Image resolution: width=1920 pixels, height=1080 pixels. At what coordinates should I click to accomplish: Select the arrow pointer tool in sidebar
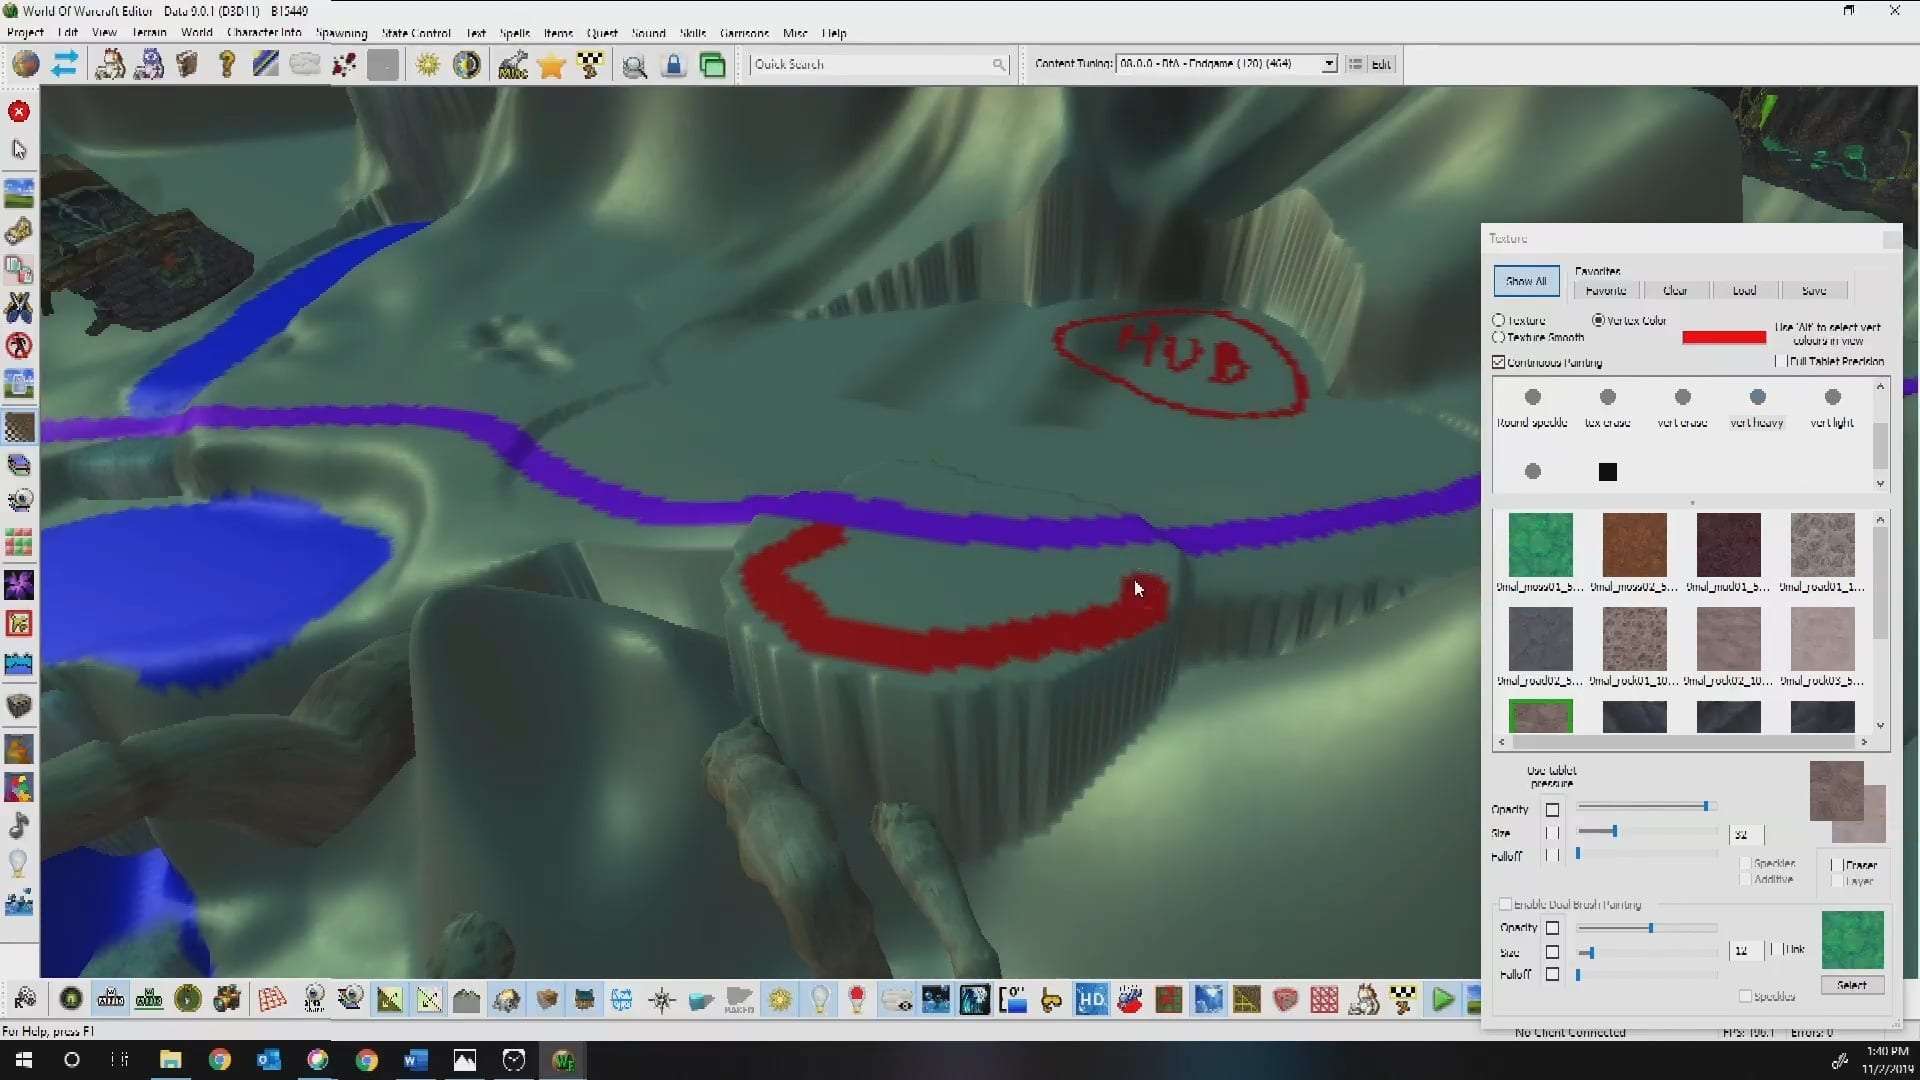coord(19,150)
